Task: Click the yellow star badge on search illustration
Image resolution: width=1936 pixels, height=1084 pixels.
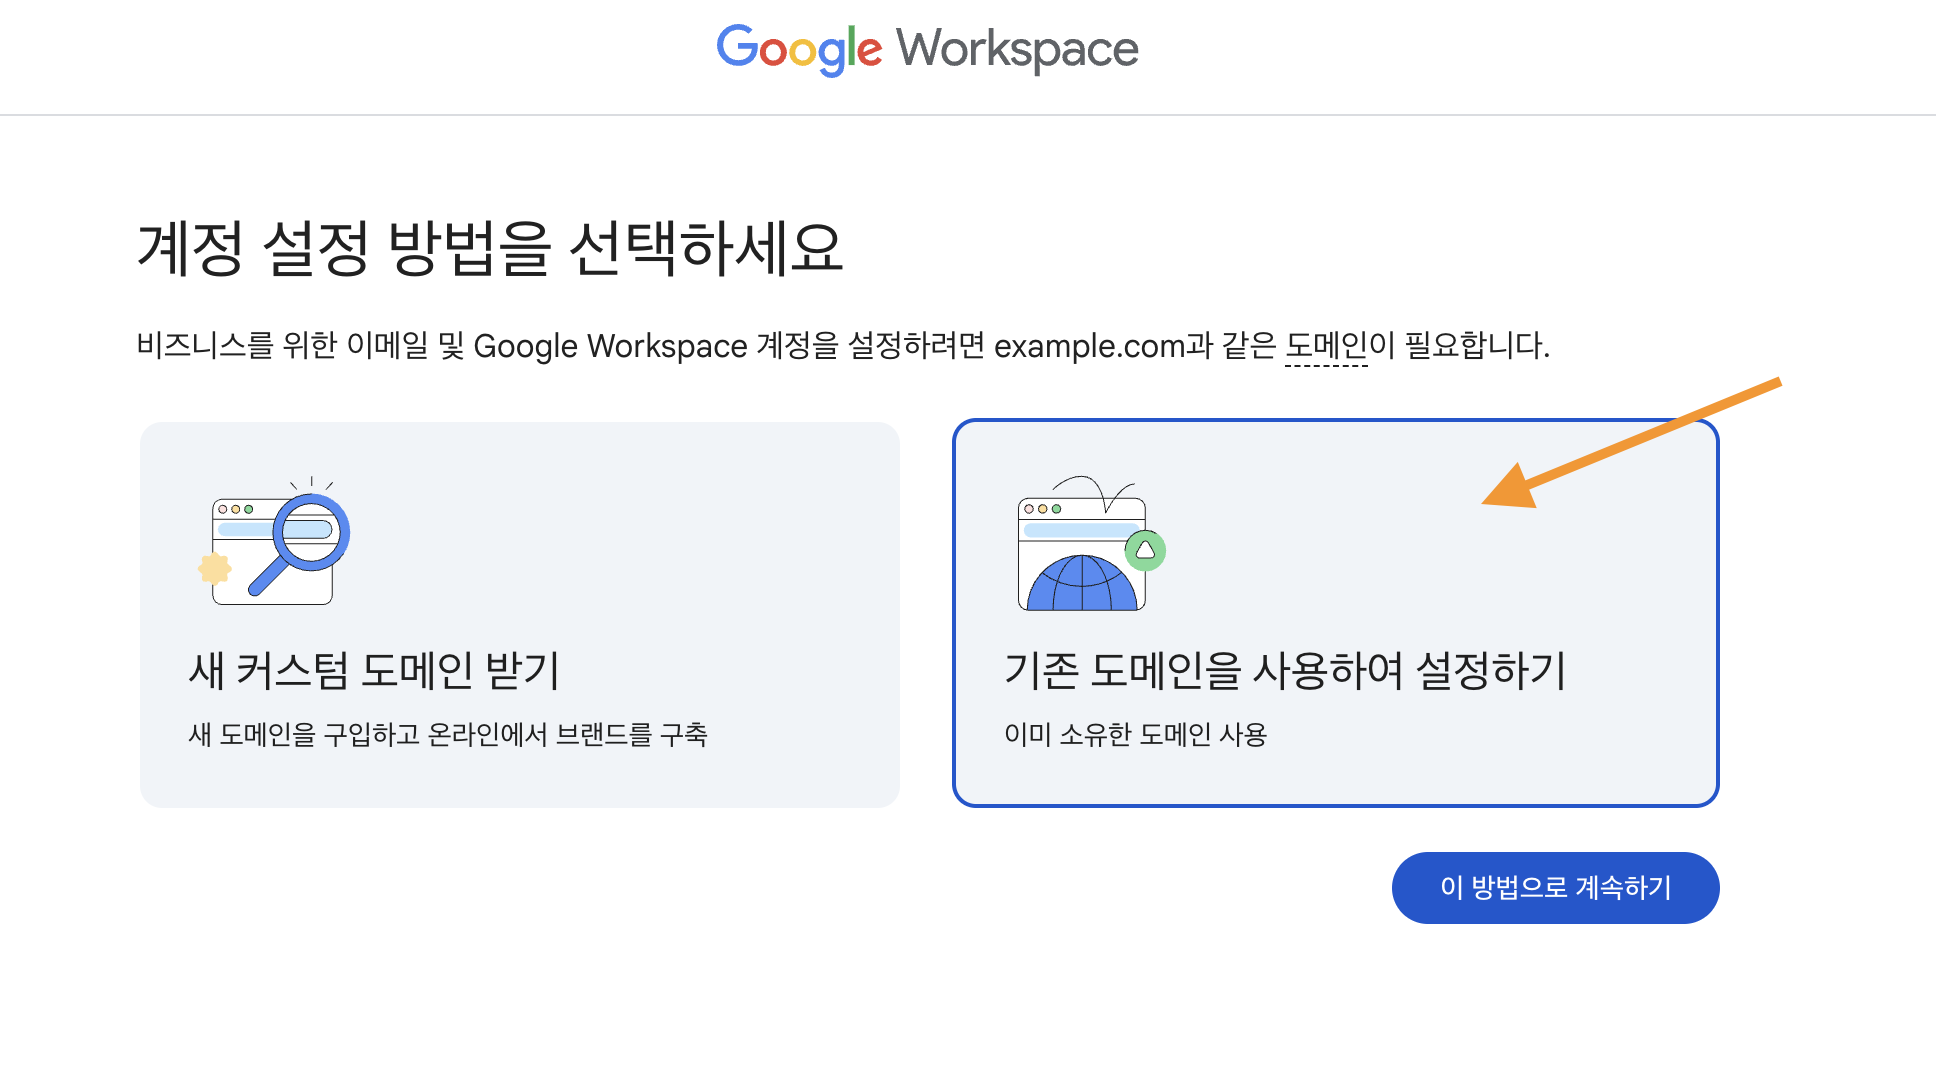Action: [x=214, y=569]
